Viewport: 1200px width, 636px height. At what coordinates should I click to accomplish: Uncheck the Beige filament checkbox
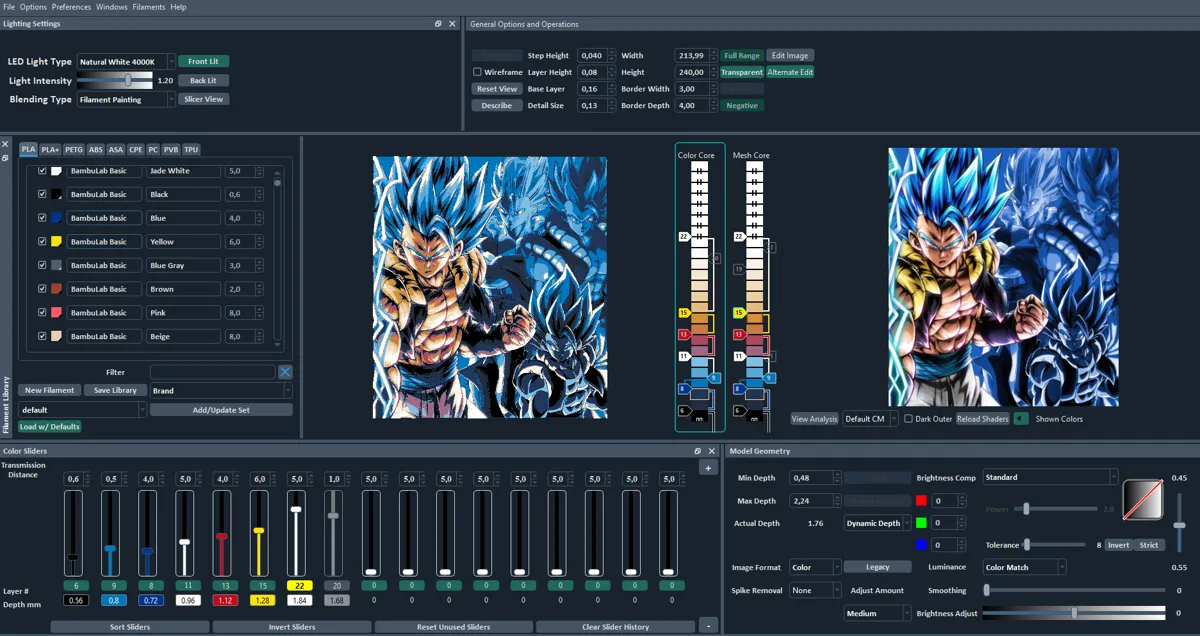pos(42,337)
